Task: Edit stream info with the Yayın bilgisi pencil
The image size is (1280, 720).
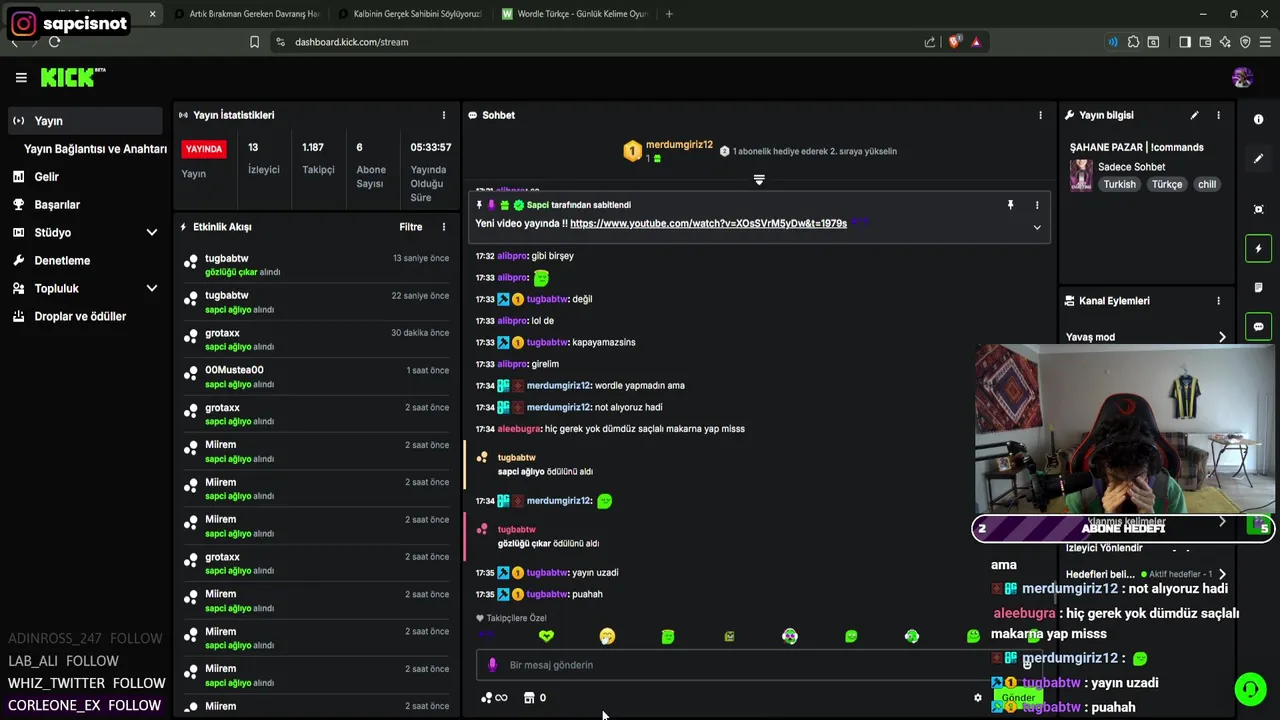Action: point(1194,115)
